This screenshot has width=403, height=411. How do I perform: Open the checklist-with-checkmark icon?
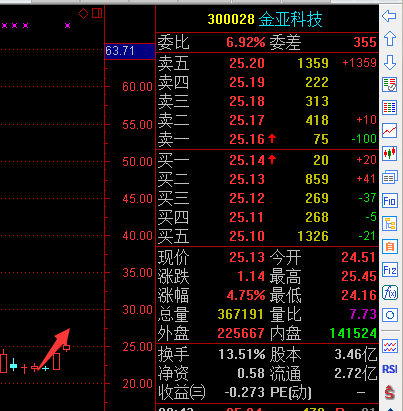(x=389, y=85)
